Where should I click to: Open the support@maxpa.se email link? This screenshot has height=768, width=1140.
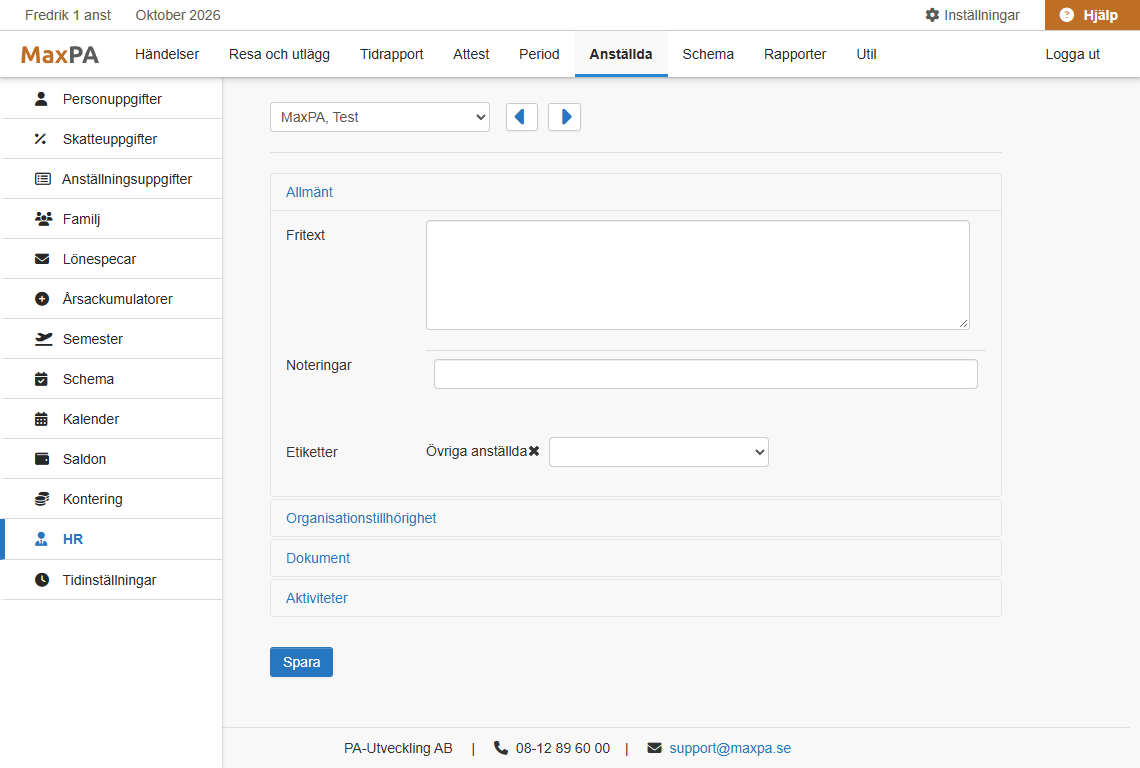pyautogui.click(x=730, y=748)
